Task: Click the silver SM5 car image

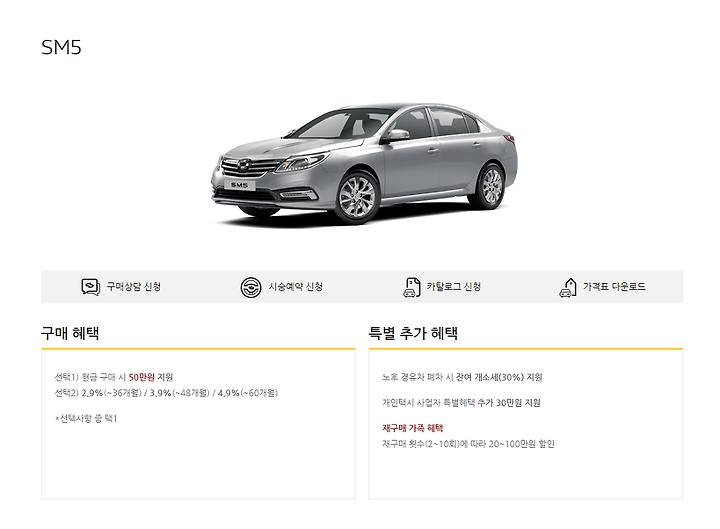Action: pos(364,163)
